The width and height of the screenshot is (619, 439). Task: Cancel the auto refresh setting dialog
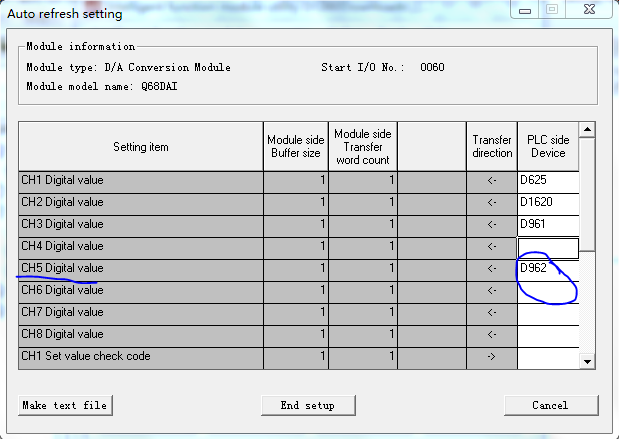[550, 405]
